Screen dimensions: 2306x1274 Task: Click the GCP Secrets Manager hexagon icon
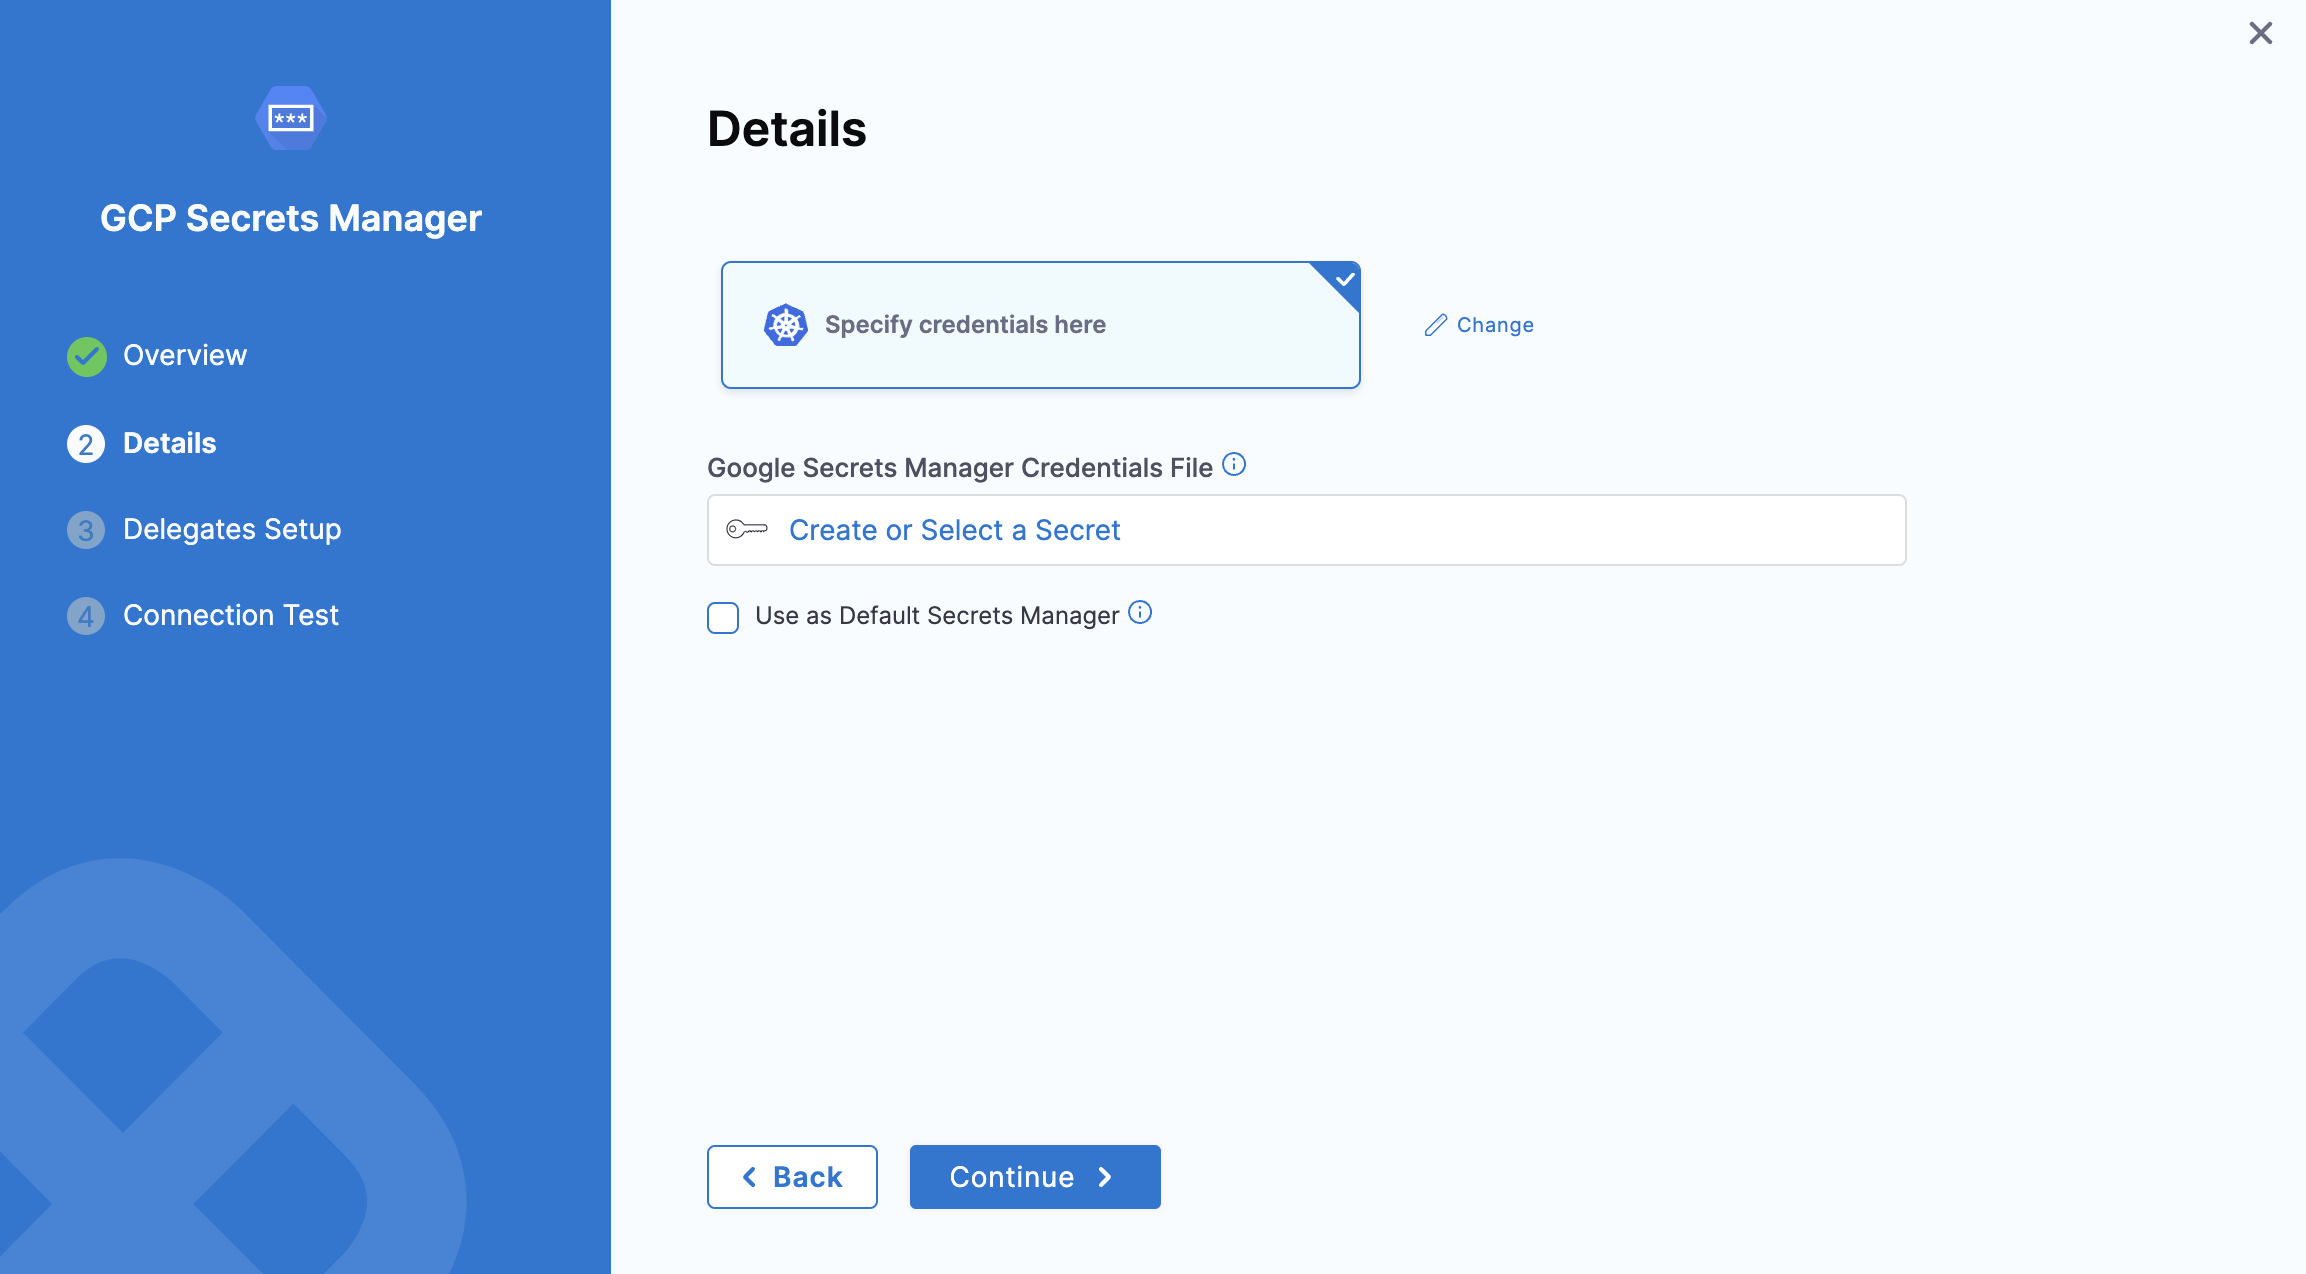pos(290,118)
